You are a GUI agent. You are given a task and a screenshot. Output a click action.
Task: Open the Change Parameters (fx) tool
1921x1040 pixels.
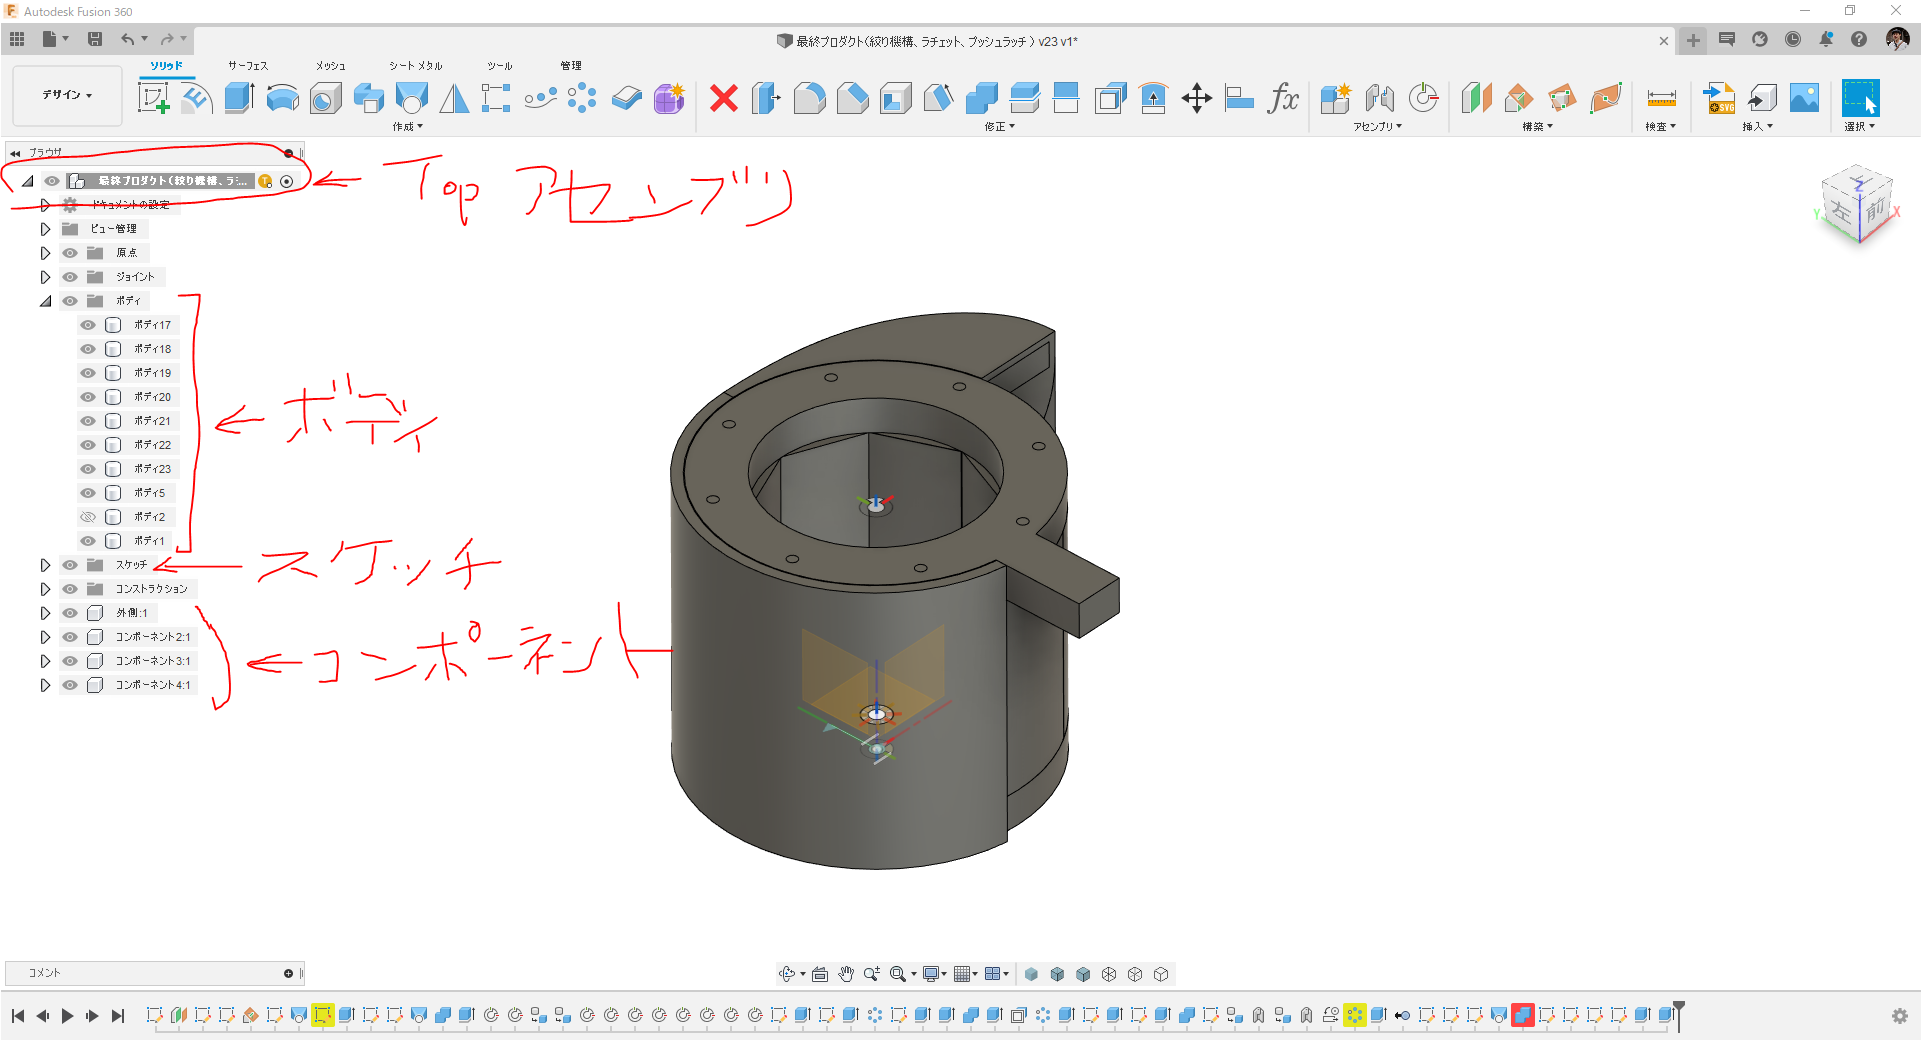tap(1283, 100)
